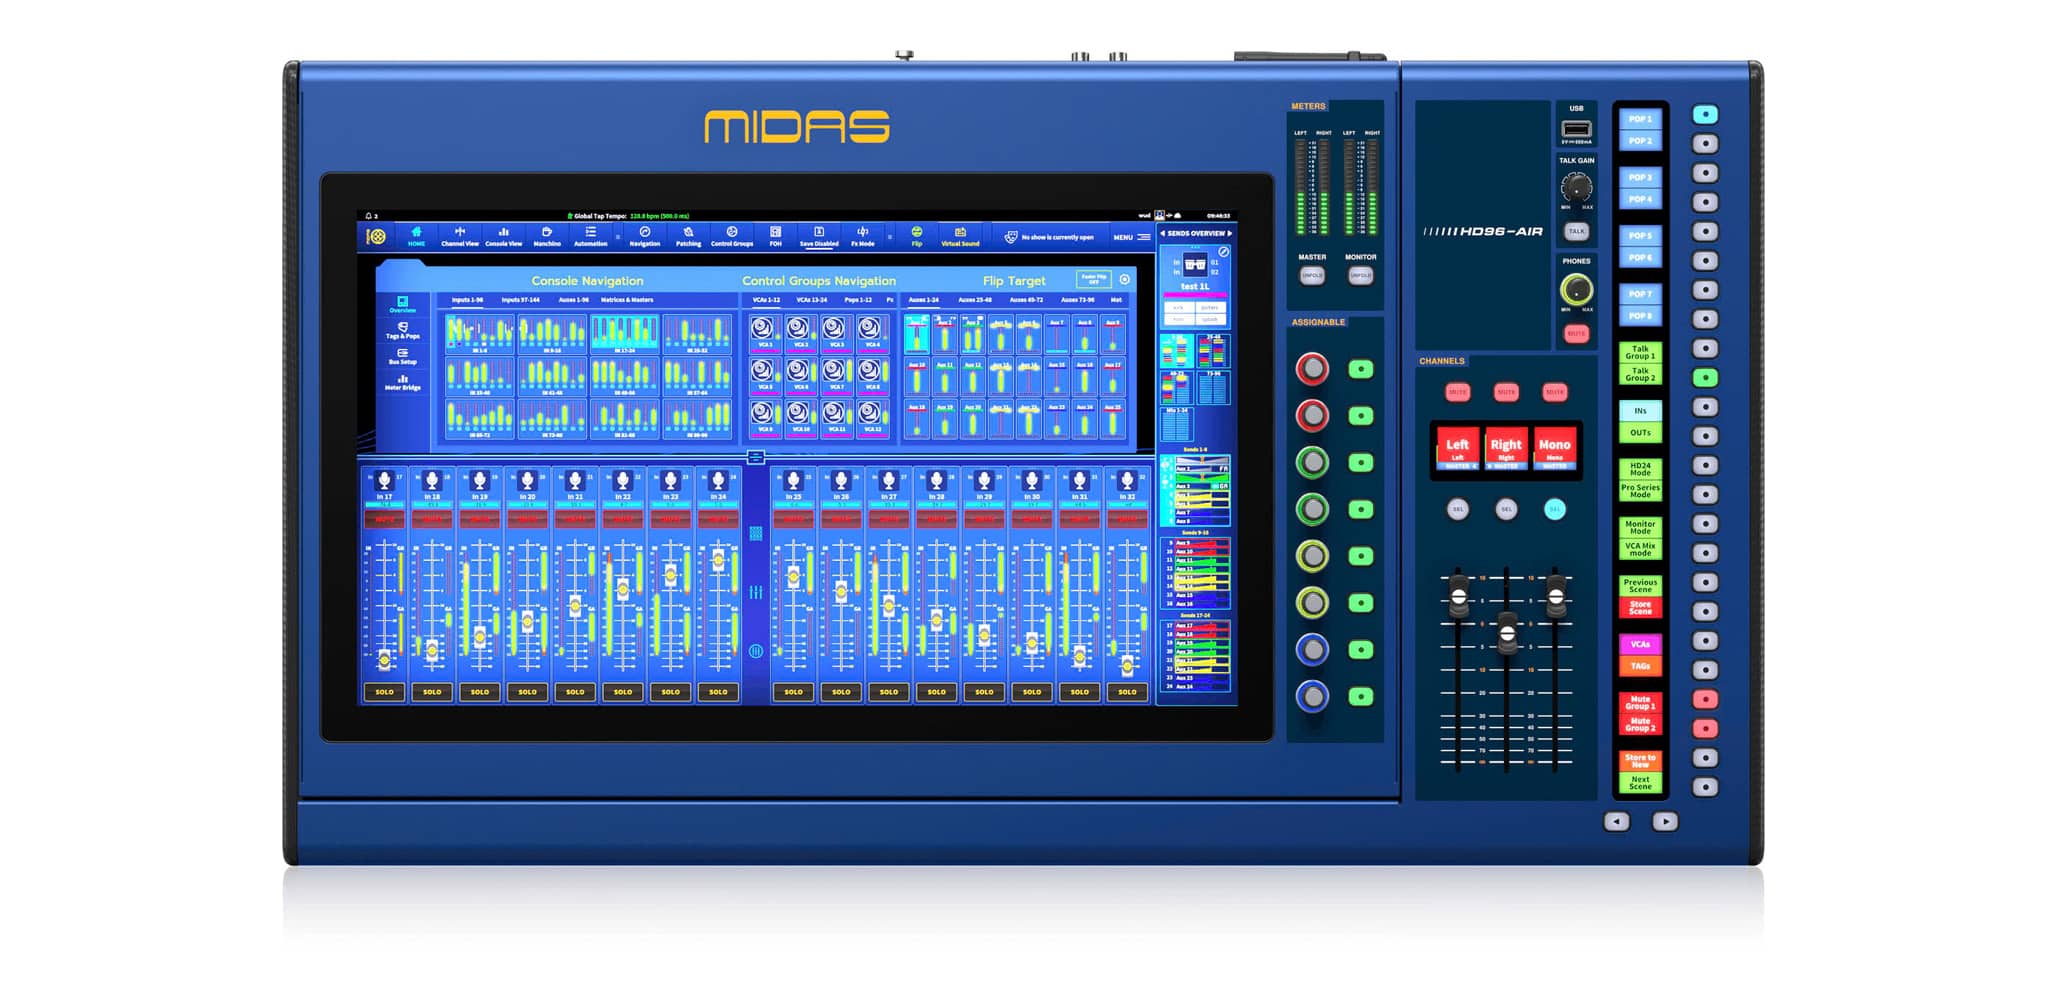This screenshot has width=2048, height=1000.
Task: Click the Channel View toolbar icon
Action: tap(460, 236)
